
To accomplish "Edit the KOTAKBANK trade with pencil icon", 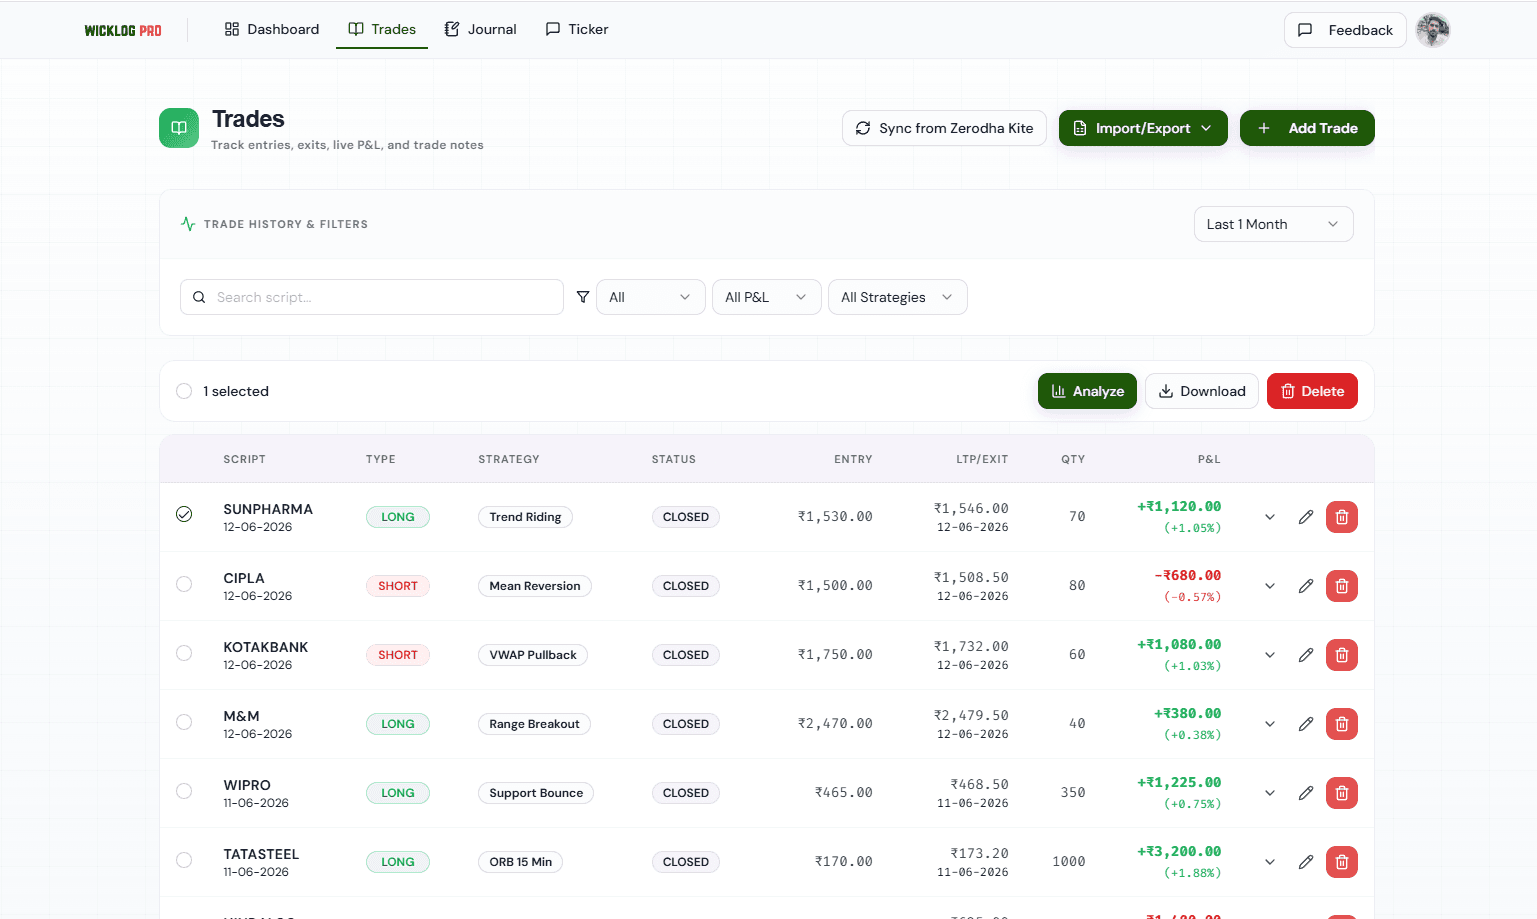I will pos(1306,655).
